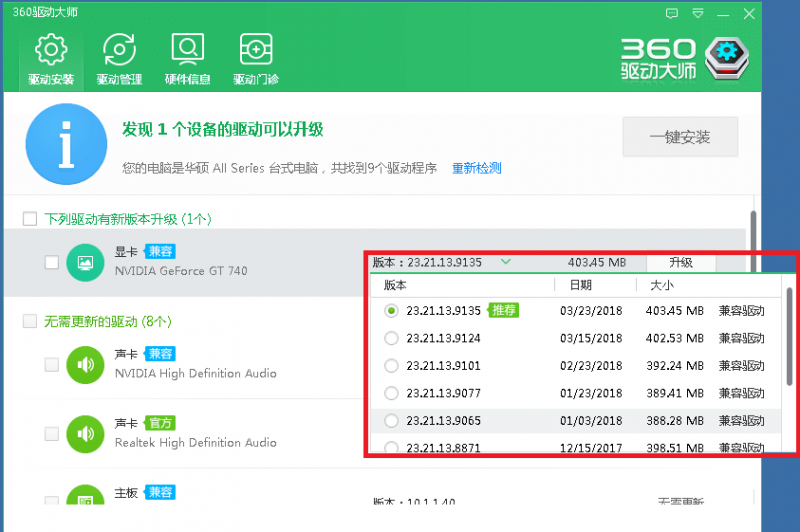Click the Realtek audio speaker icon
Image resolution: width=800 pixels, height=532 pixels.
pyautogui.click(x=85, y=434)
